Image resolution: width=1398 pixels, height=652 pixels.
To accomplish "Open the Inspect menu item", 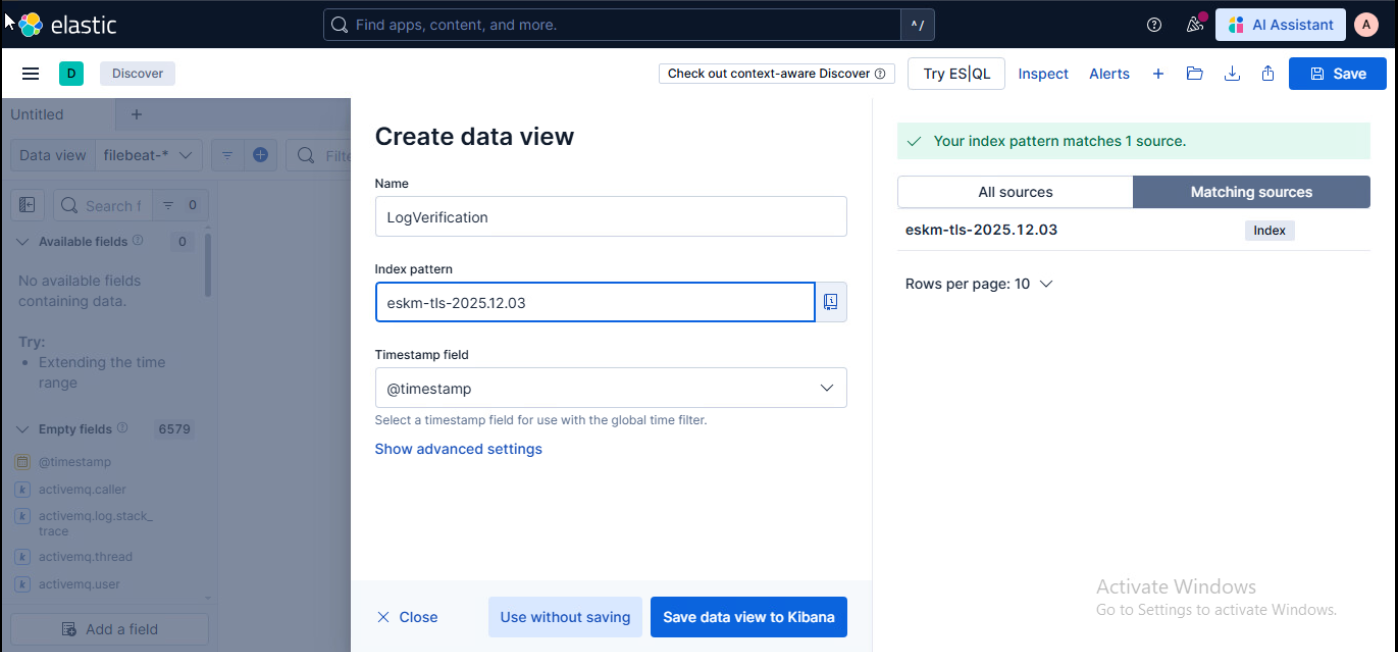I will 1043,73.
